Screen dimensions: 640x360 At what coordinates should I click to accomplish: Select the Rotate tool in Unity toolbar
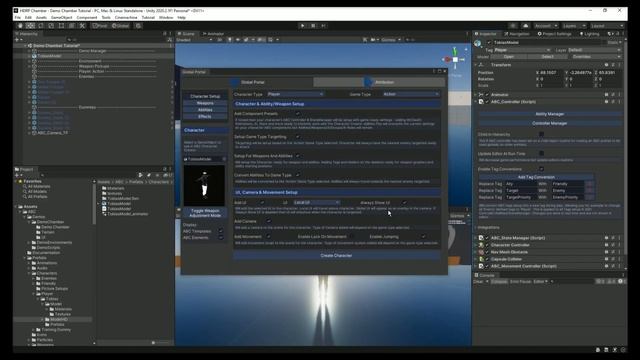coord(41,26)
